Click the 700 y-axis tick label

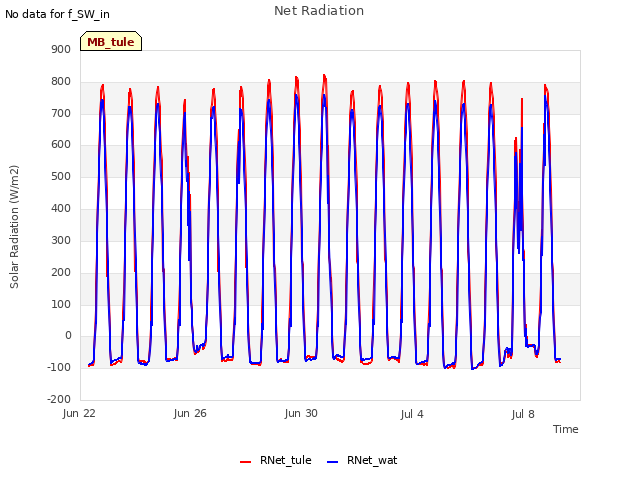pyautogui.click(x=61, y=113)
